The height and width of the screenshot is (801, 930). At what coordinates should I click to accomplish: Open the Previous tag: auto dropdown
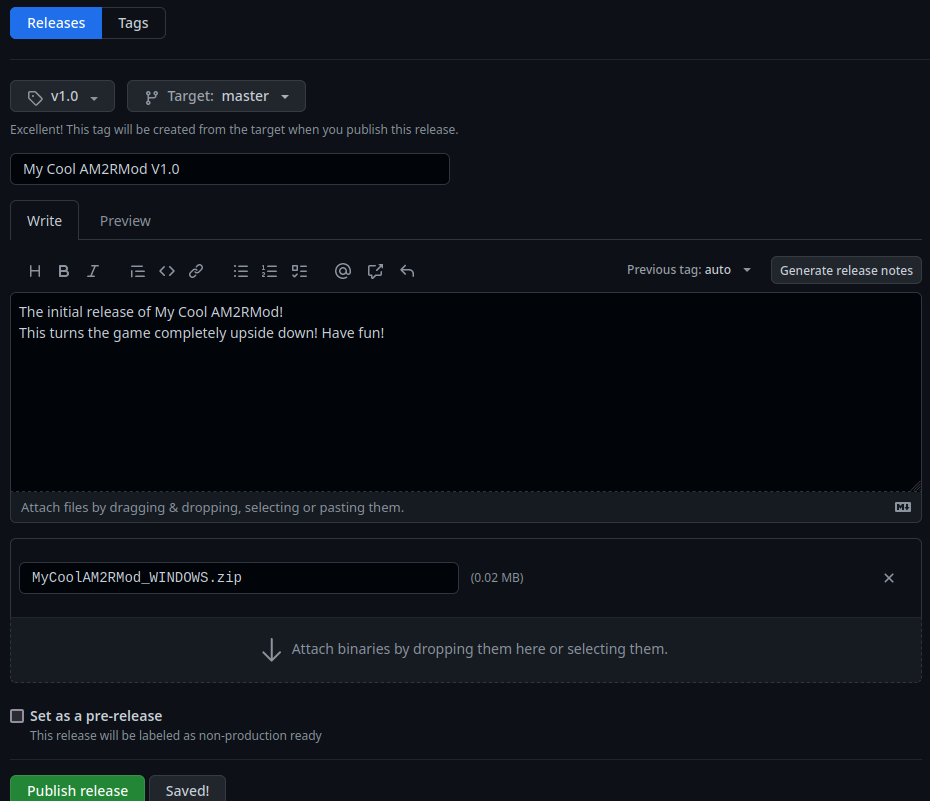tap(689, 270)
